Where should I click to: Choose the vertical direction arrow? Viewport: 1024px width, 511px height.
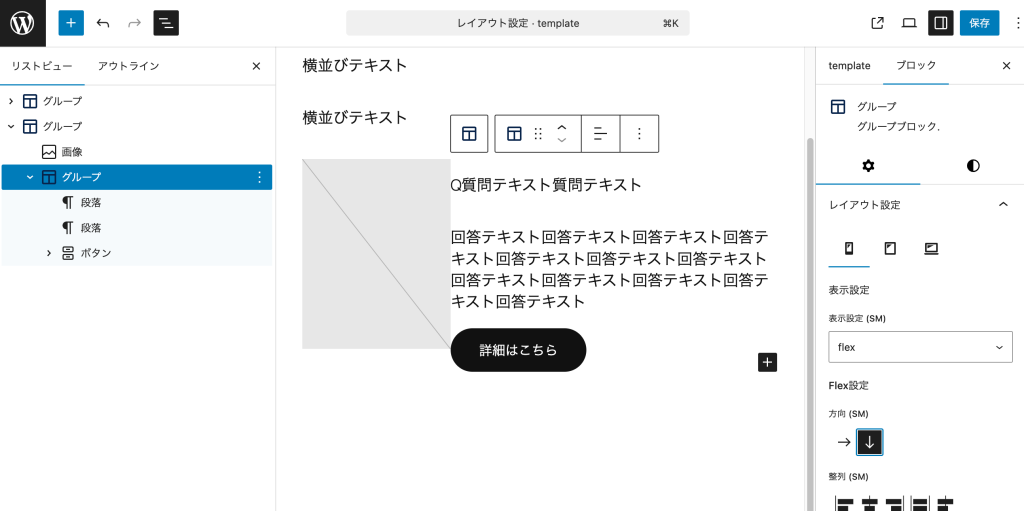[870, 442]
